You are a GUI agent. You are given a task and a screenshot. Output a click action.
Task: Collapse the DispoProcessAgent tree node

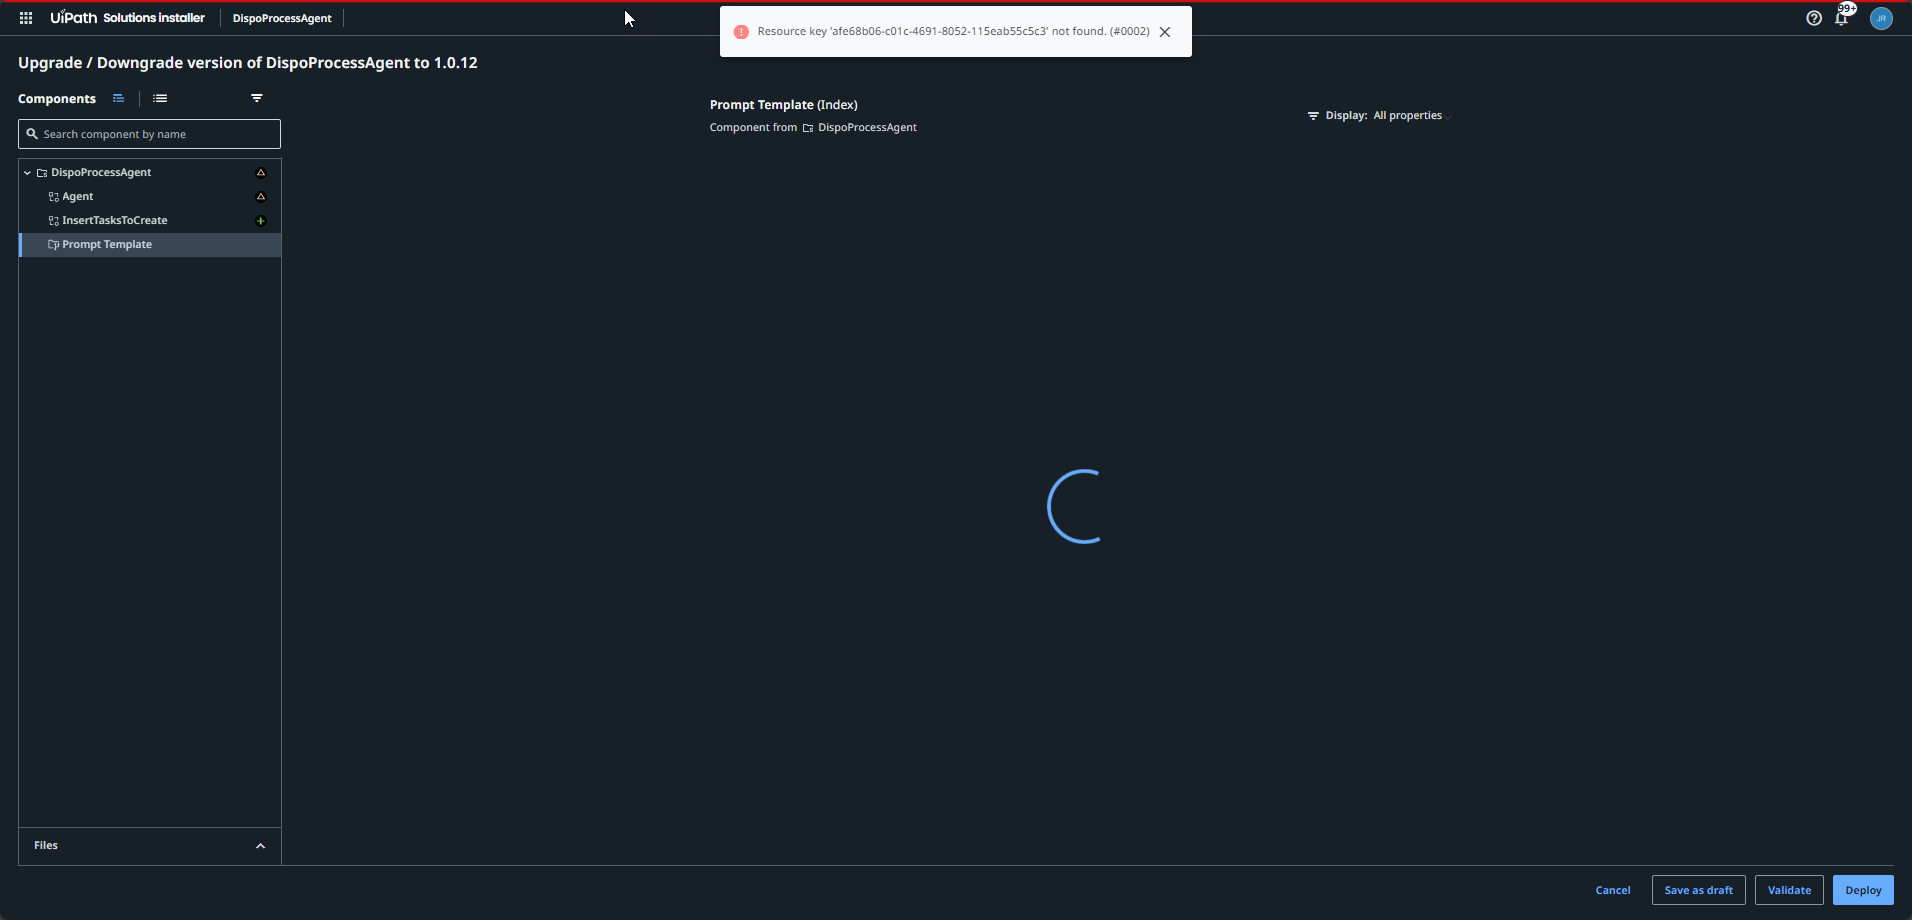click(27, 173)
